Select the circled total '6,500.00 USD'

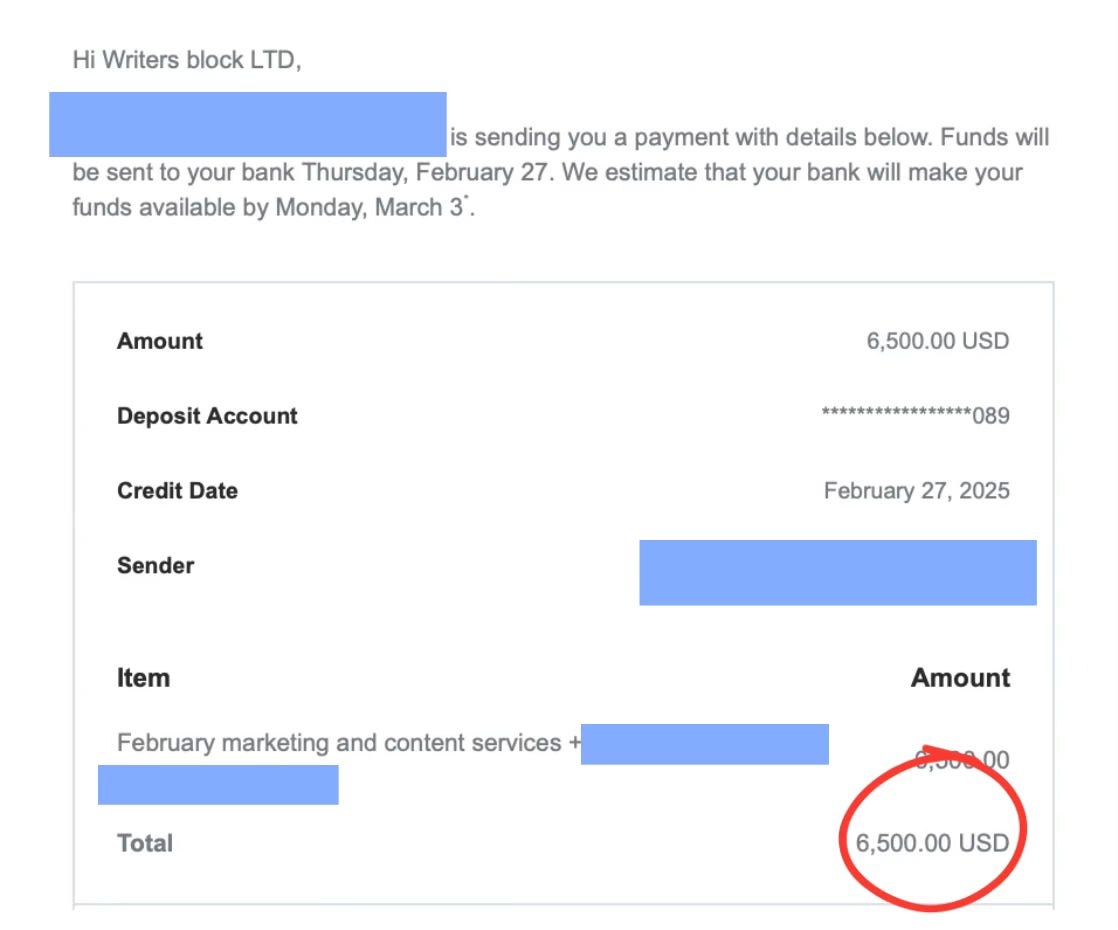[x=932, y=843]
